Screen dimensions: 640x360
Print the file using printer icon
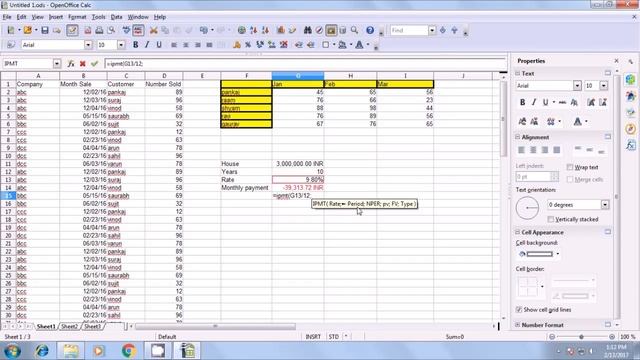click(x=99, y=31)
